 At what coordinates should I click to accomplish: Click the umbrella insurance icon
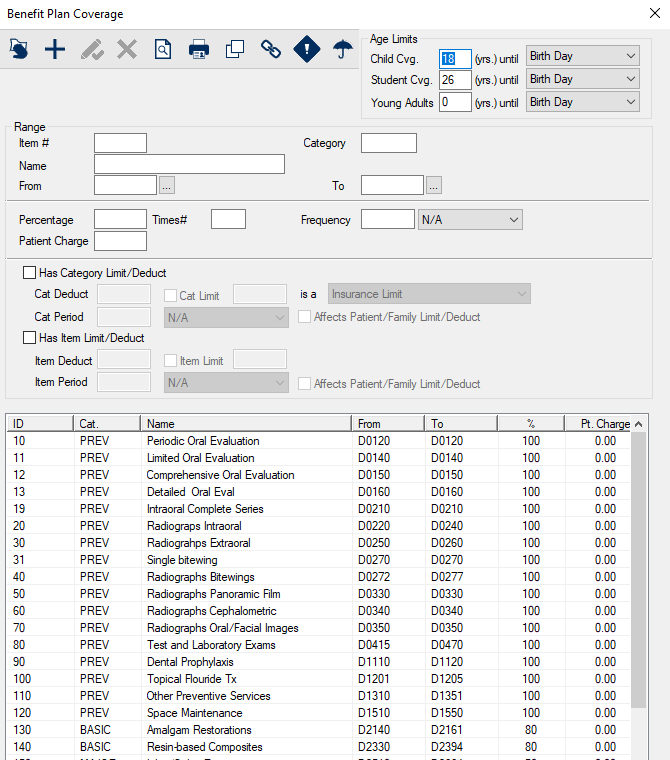[343, 49]
